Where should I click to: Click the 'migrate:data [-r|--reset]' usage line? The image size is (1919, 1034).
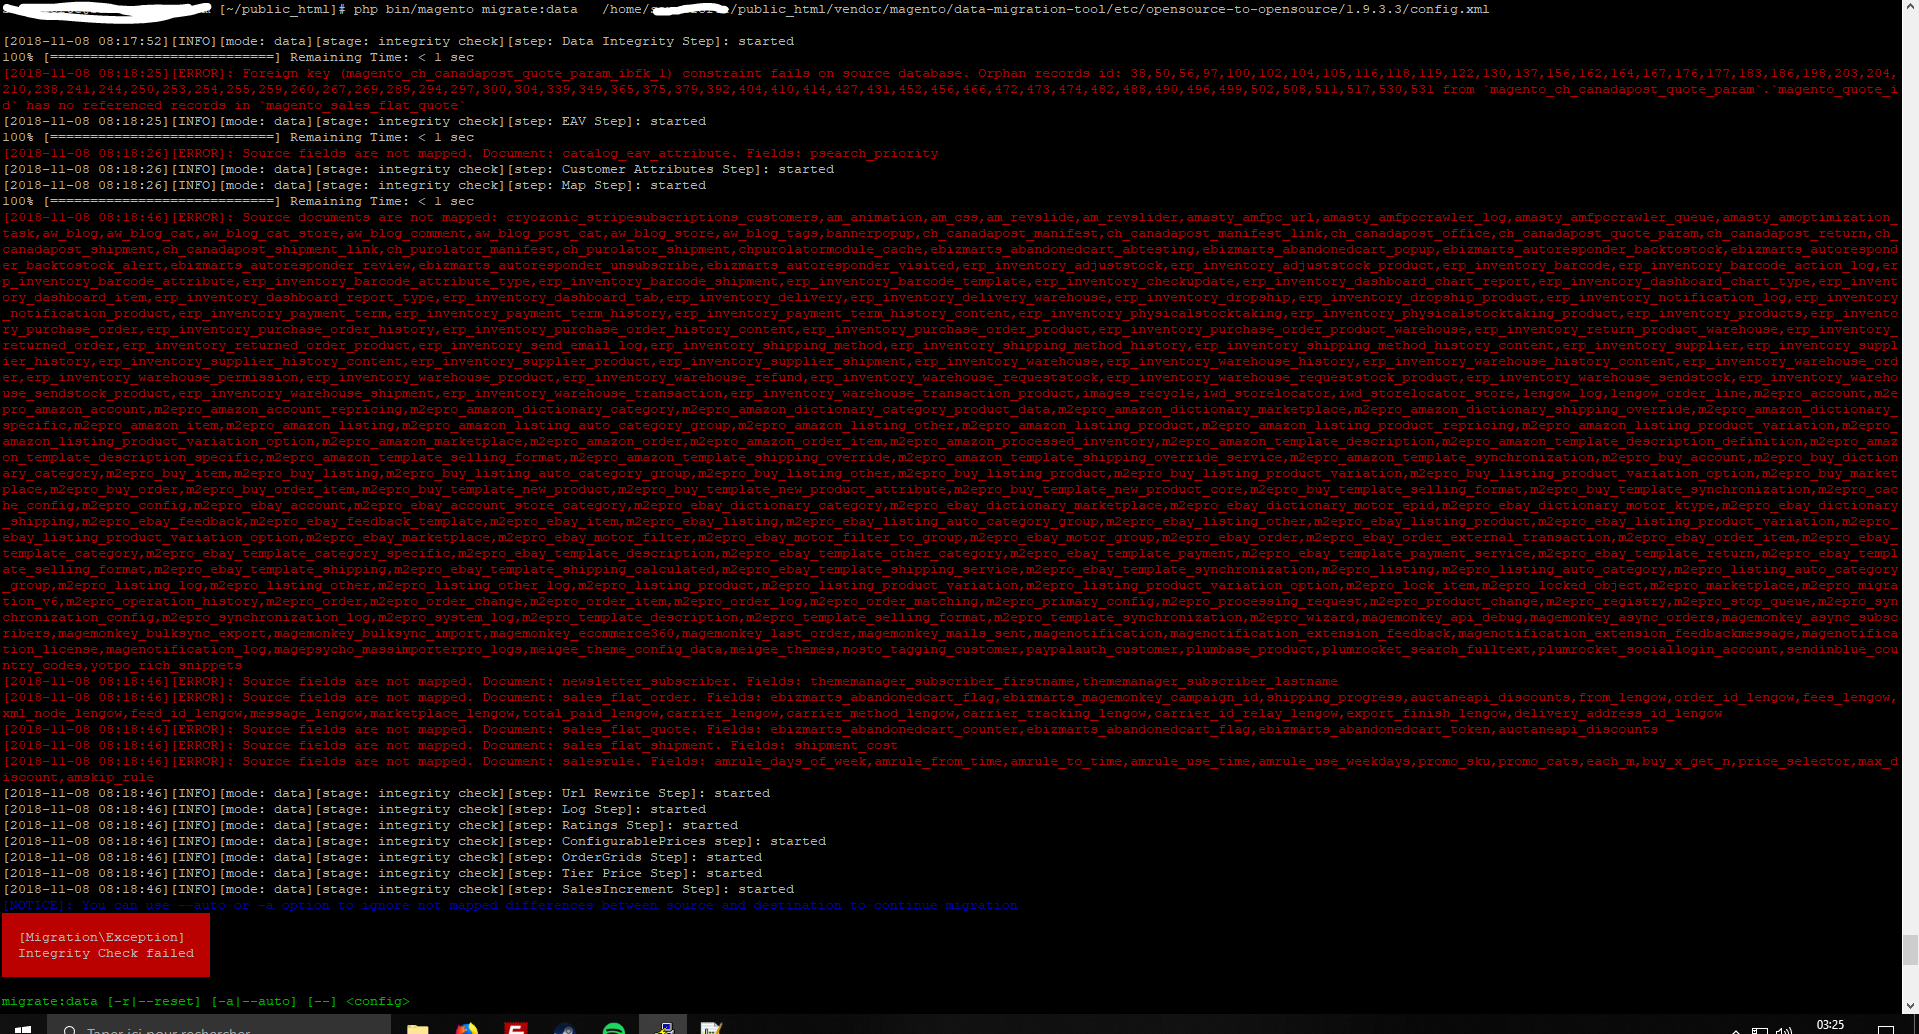click(x=205, y=1001)
